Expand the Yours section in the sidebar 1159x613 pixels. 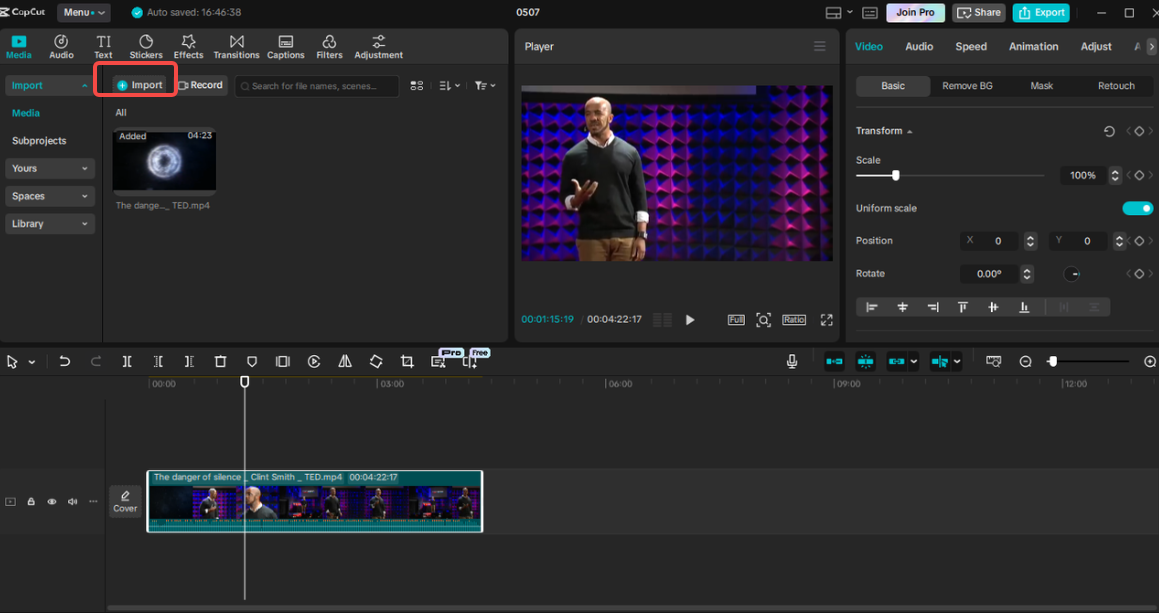[x=49, y=168]
